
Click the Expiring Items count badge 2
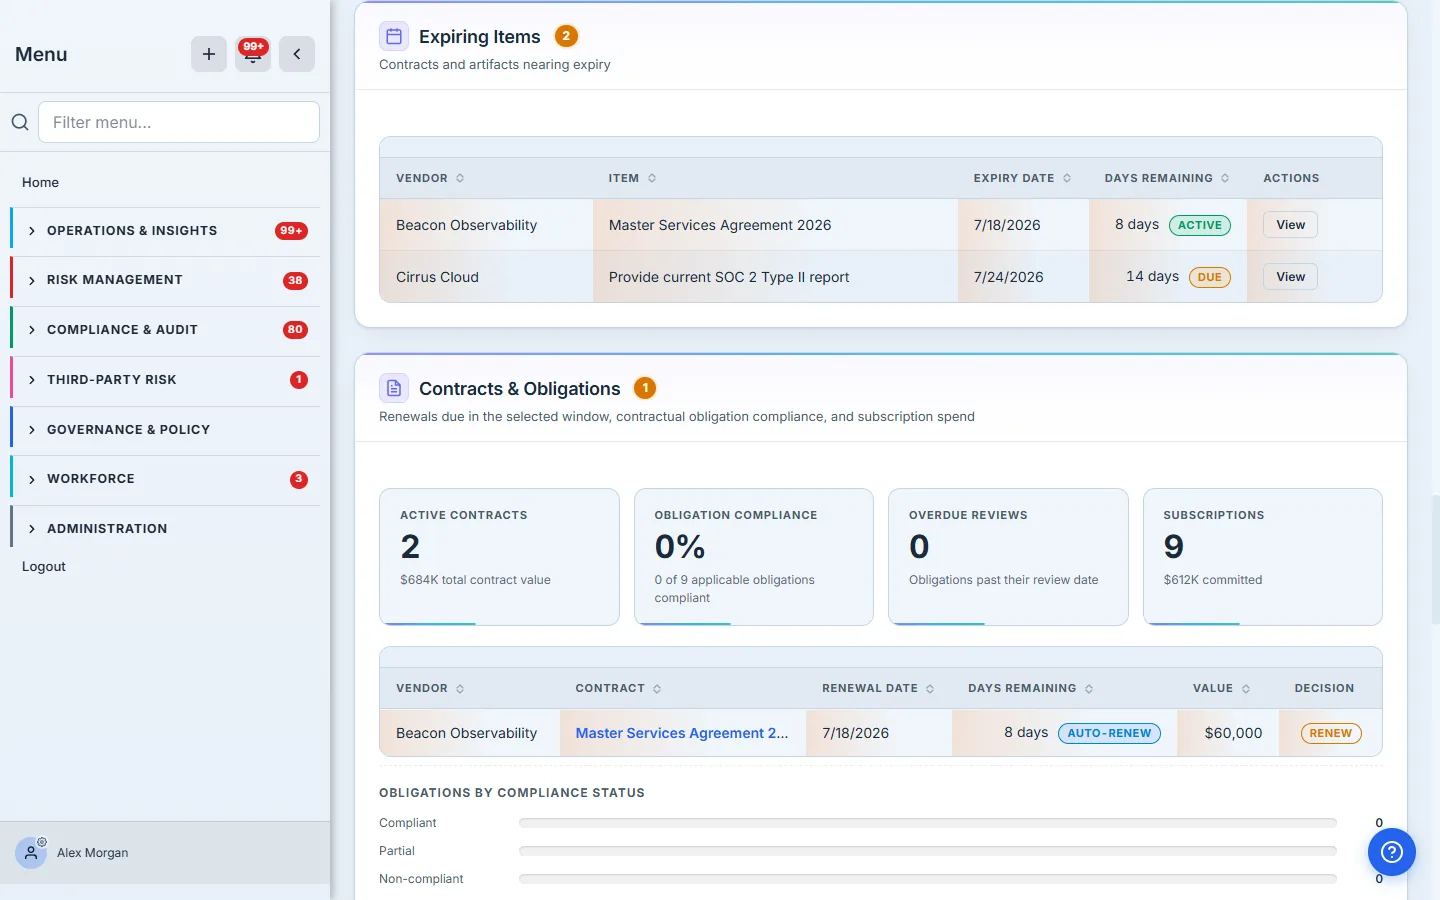click(x=566, y=36)
